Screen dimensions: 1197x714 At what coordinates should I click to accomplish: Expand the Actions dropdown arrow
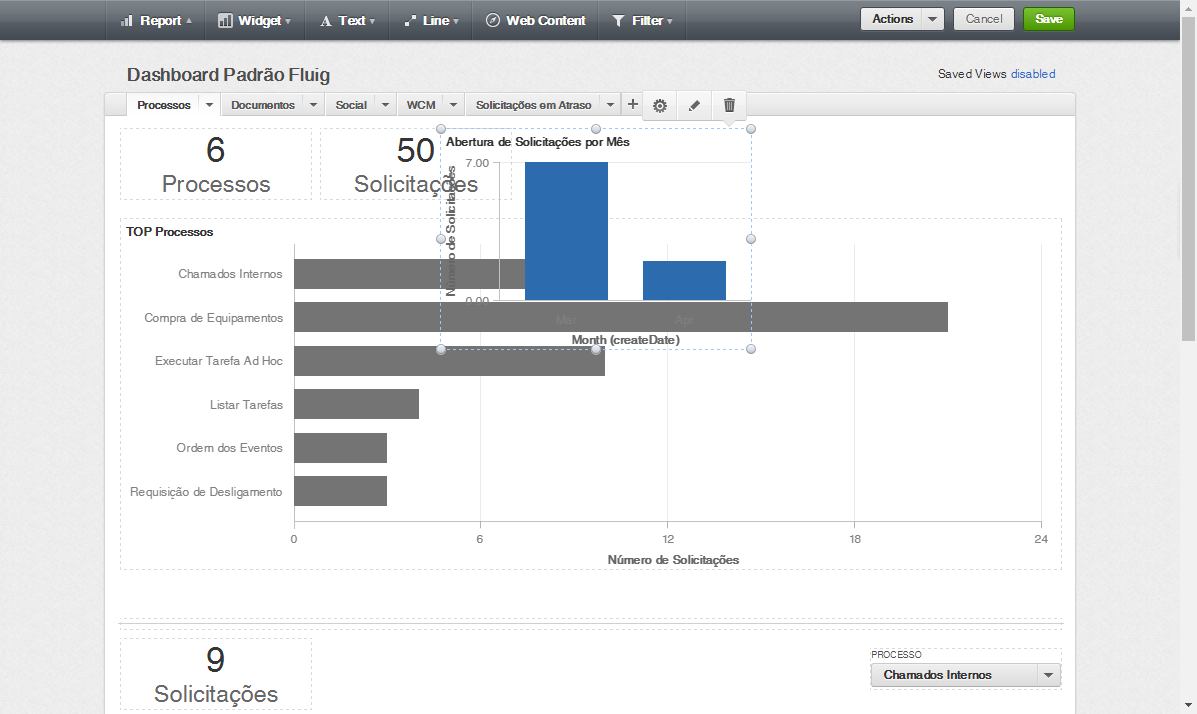point(933,19)
